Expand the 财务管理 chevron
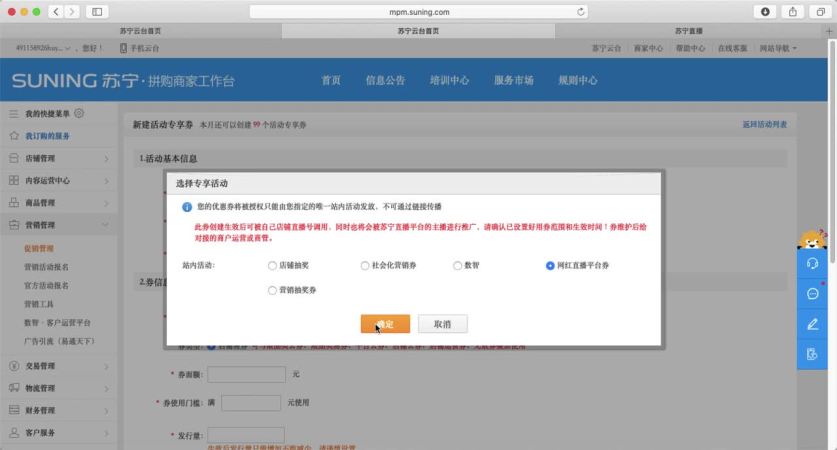The height and width of the screenshot is (450, 837). click(x=106, y=411)
